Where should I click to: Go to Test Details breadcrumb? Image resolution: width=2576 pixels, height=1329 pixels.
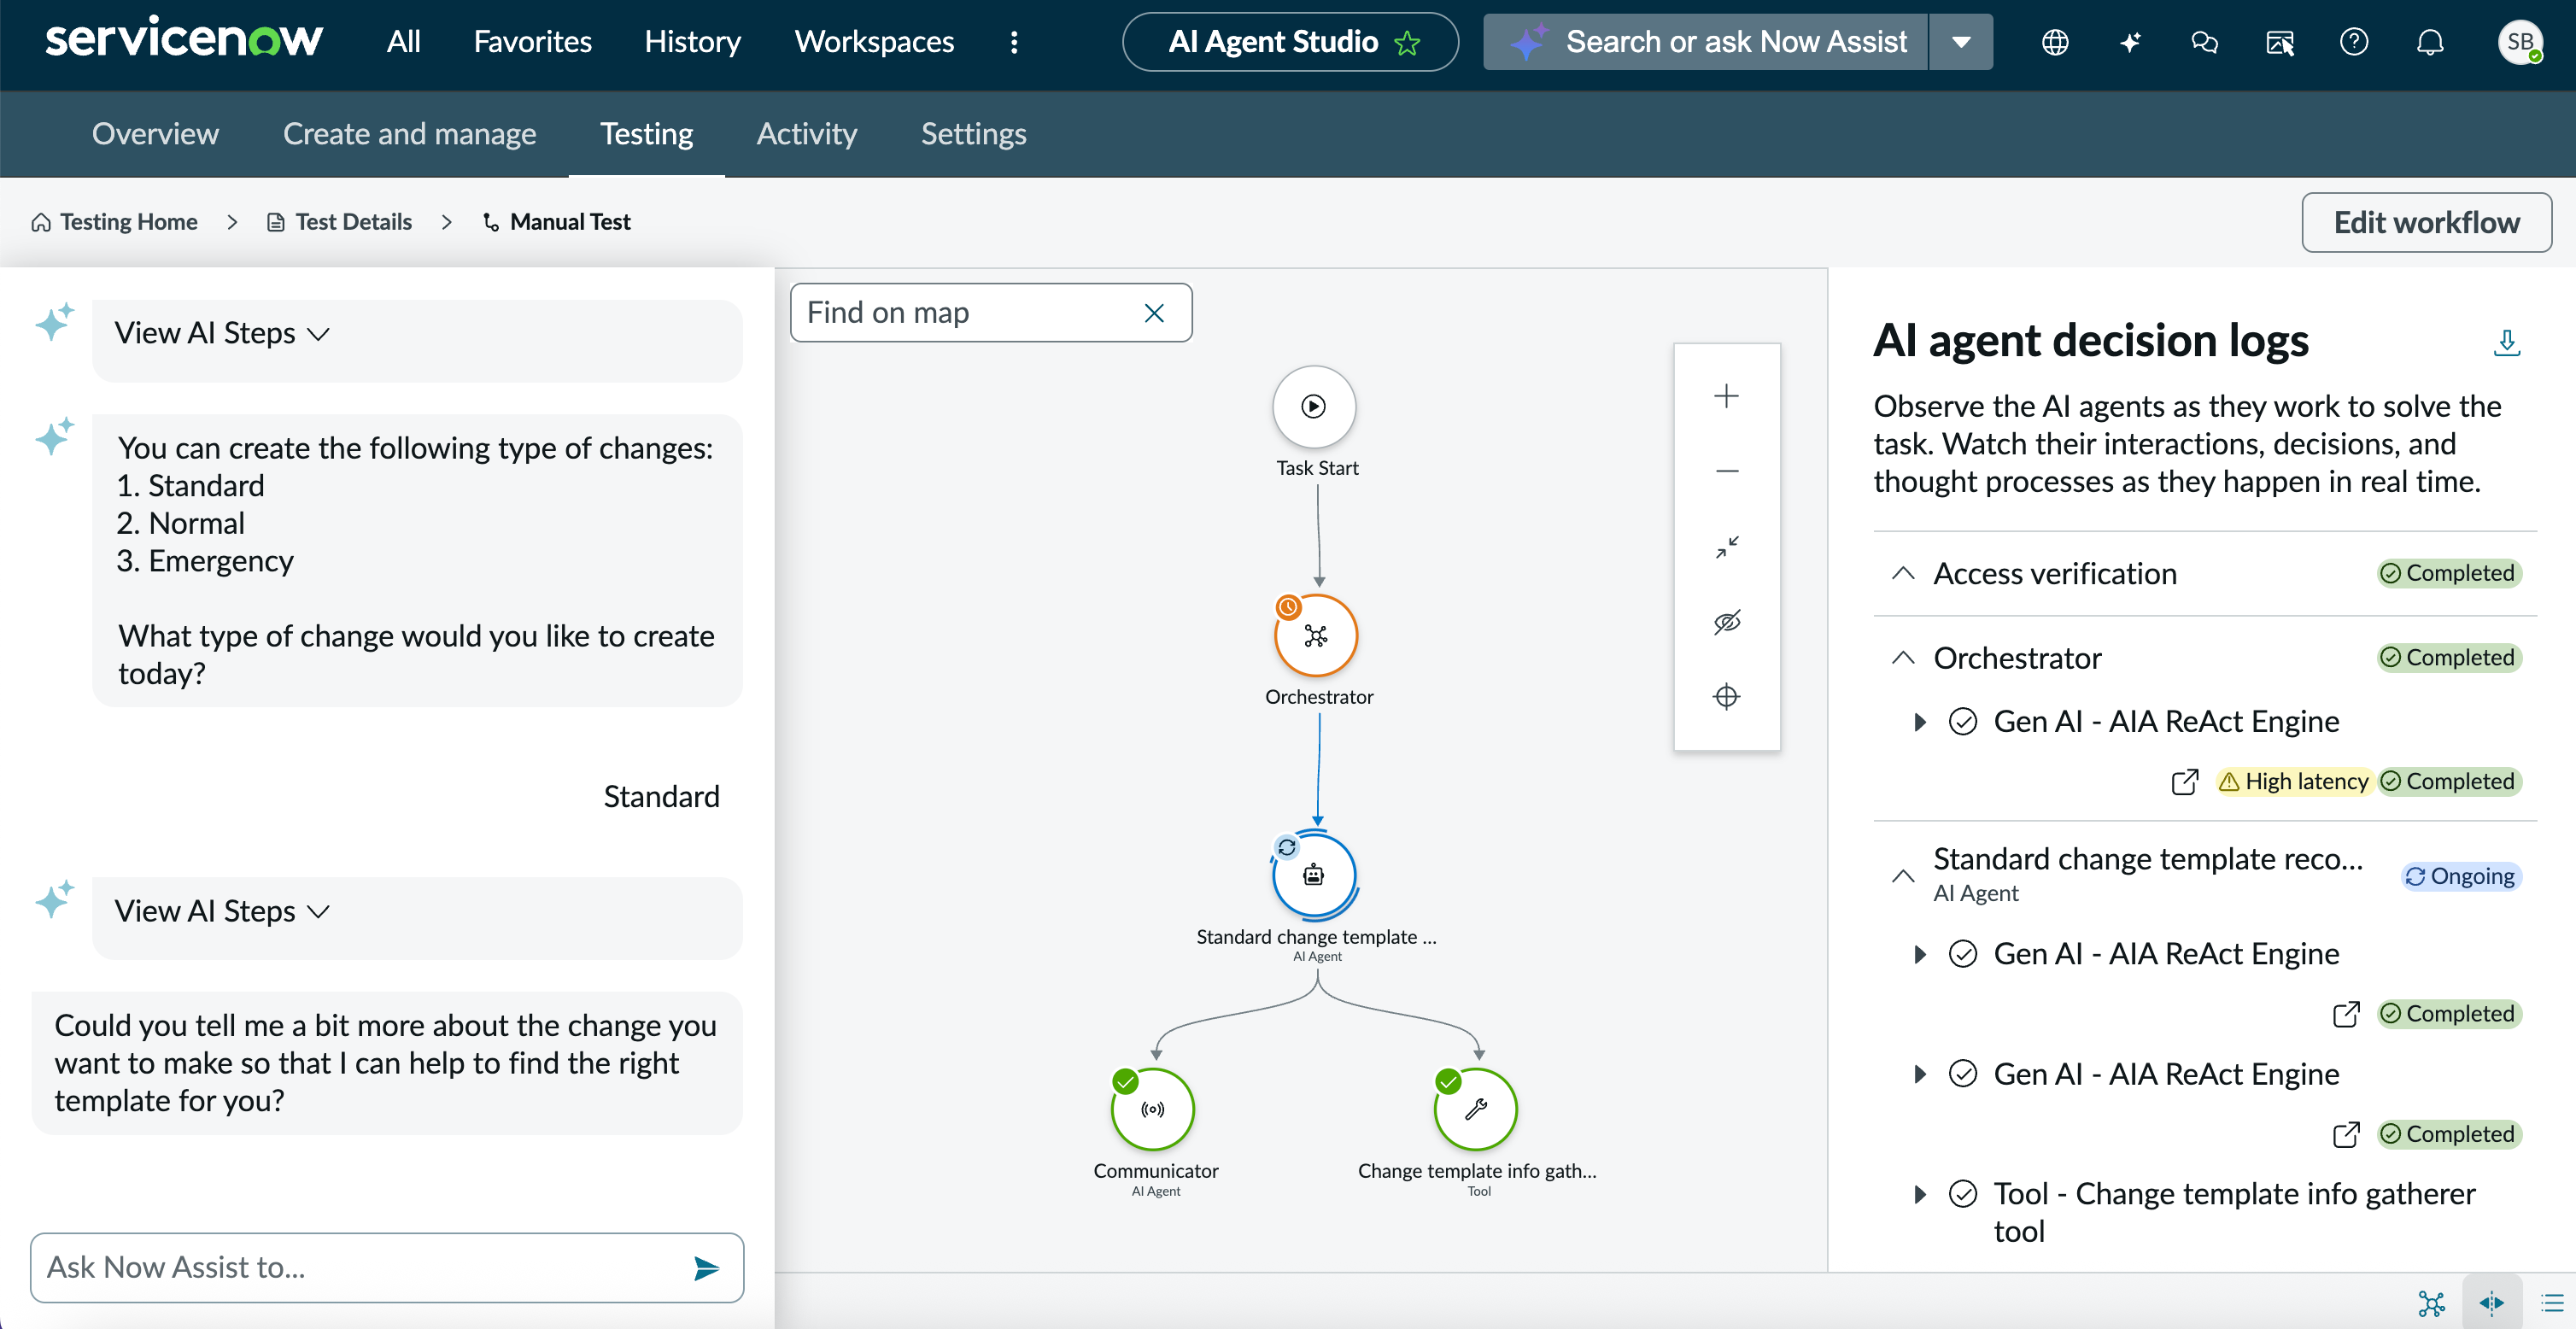(x=340, y=221)
